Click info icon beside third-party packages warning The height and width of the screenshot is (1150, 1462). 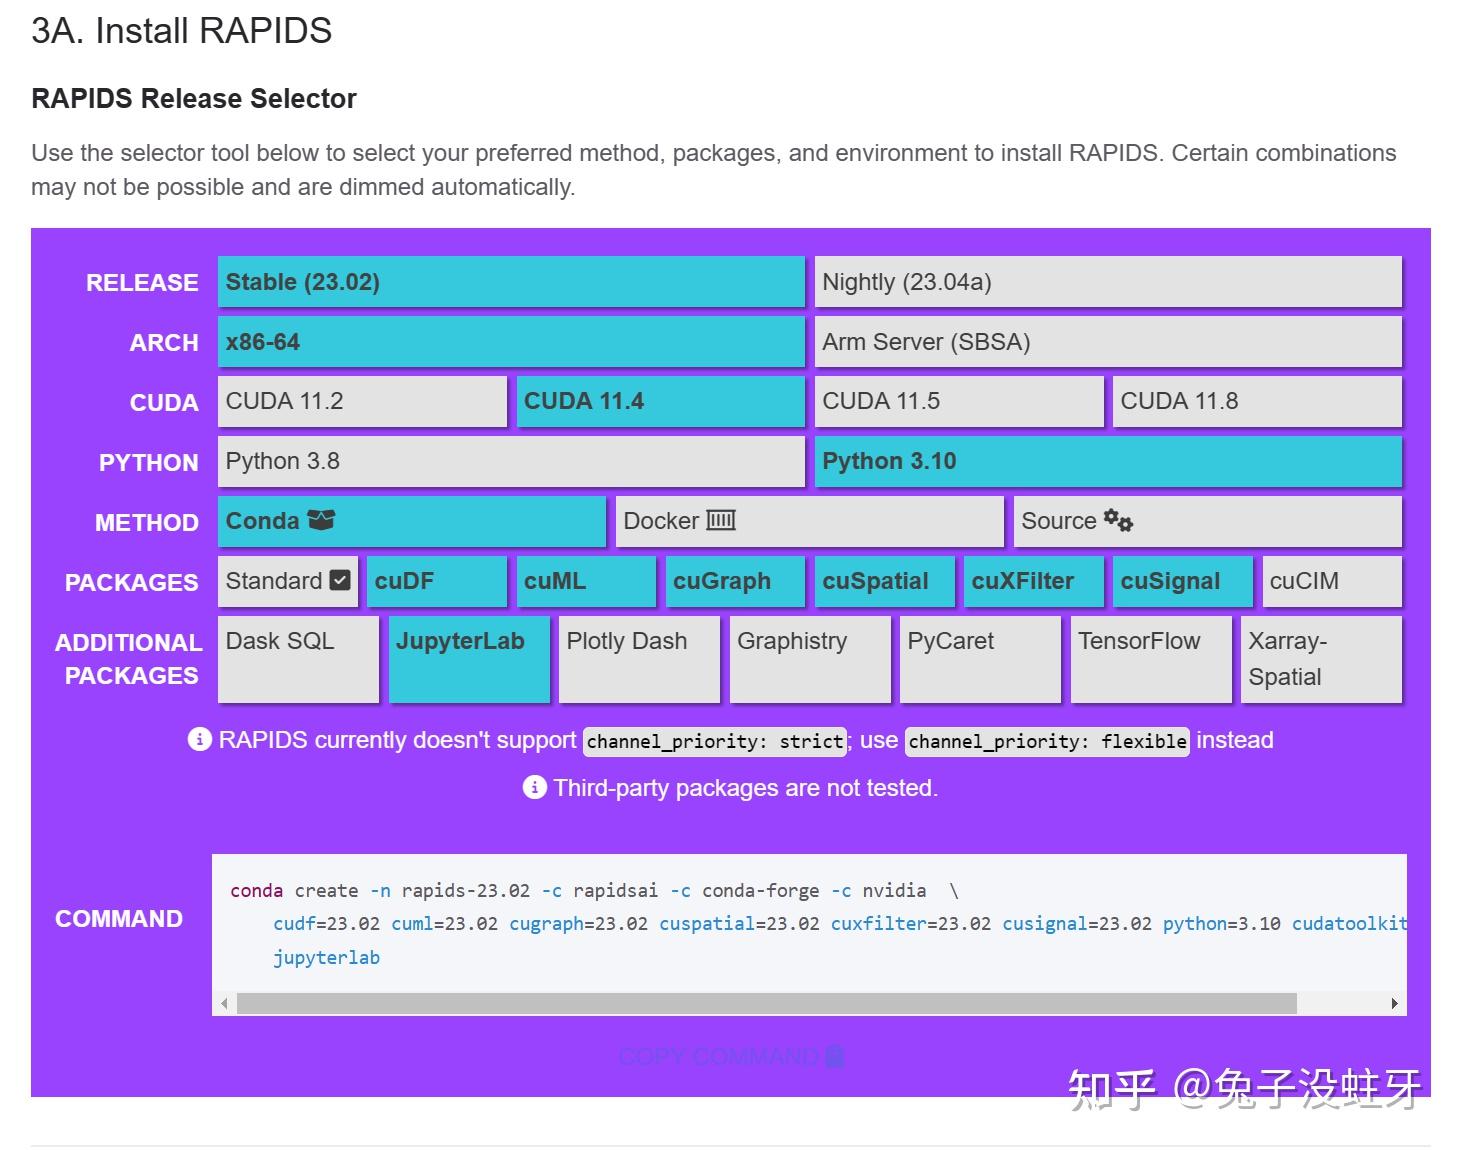point(533,788)
